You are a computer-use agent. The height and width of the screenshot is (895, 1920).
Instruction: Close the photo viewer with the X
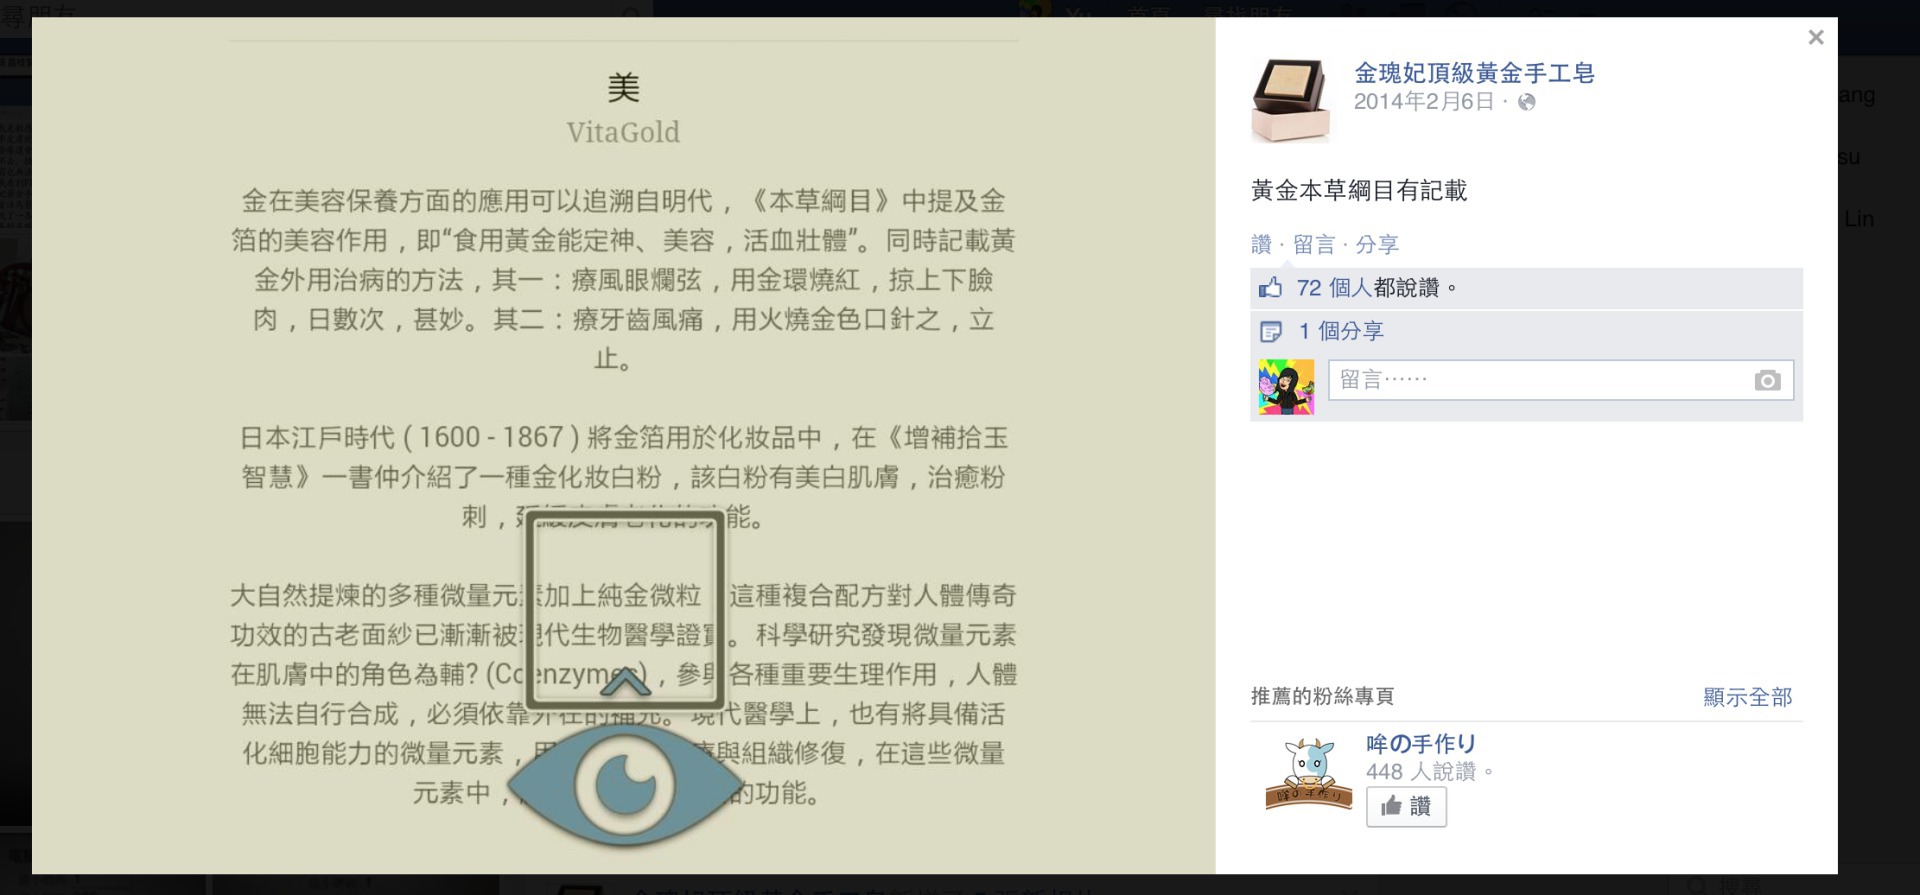click(x=1816, y=38)
